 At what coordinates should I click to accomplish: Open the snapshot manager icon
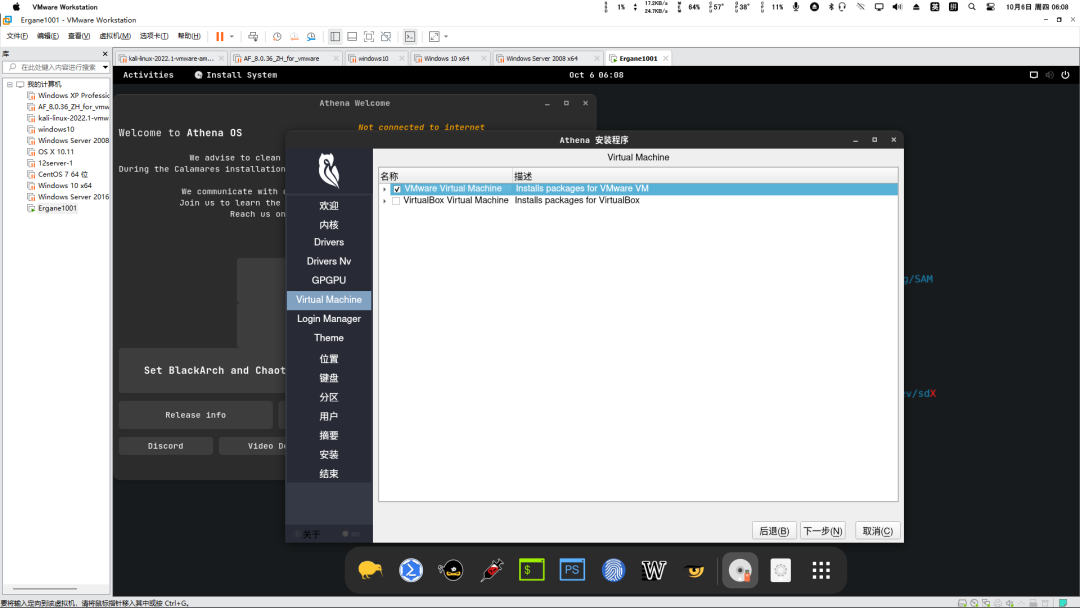pos(311,36)
